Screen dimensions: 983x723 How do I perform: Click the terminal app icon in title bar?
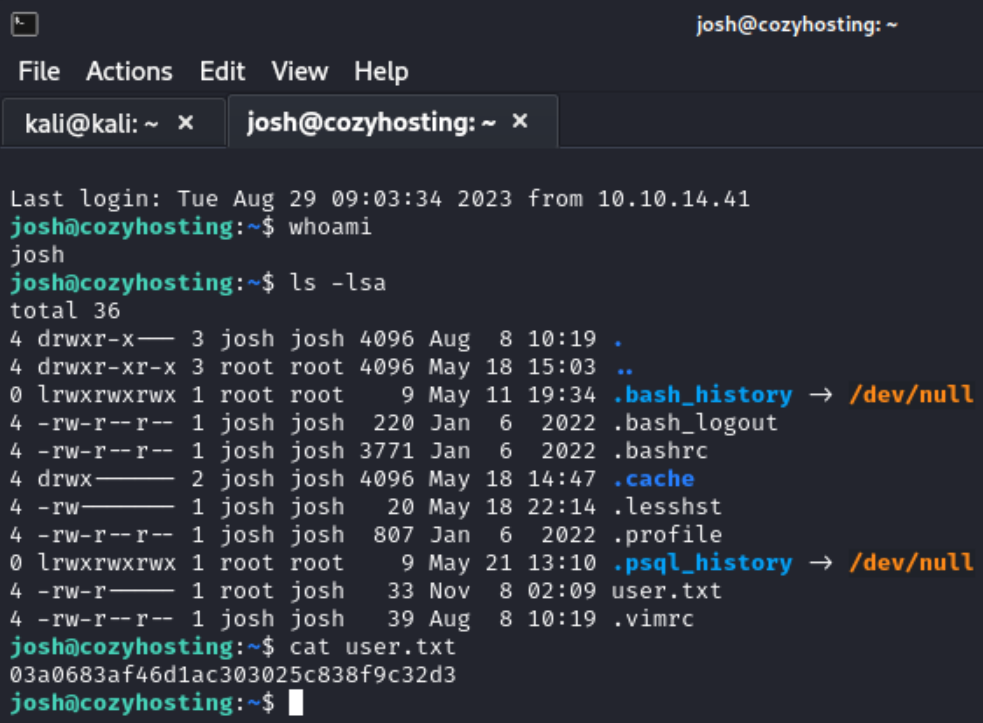pos(28,24)
